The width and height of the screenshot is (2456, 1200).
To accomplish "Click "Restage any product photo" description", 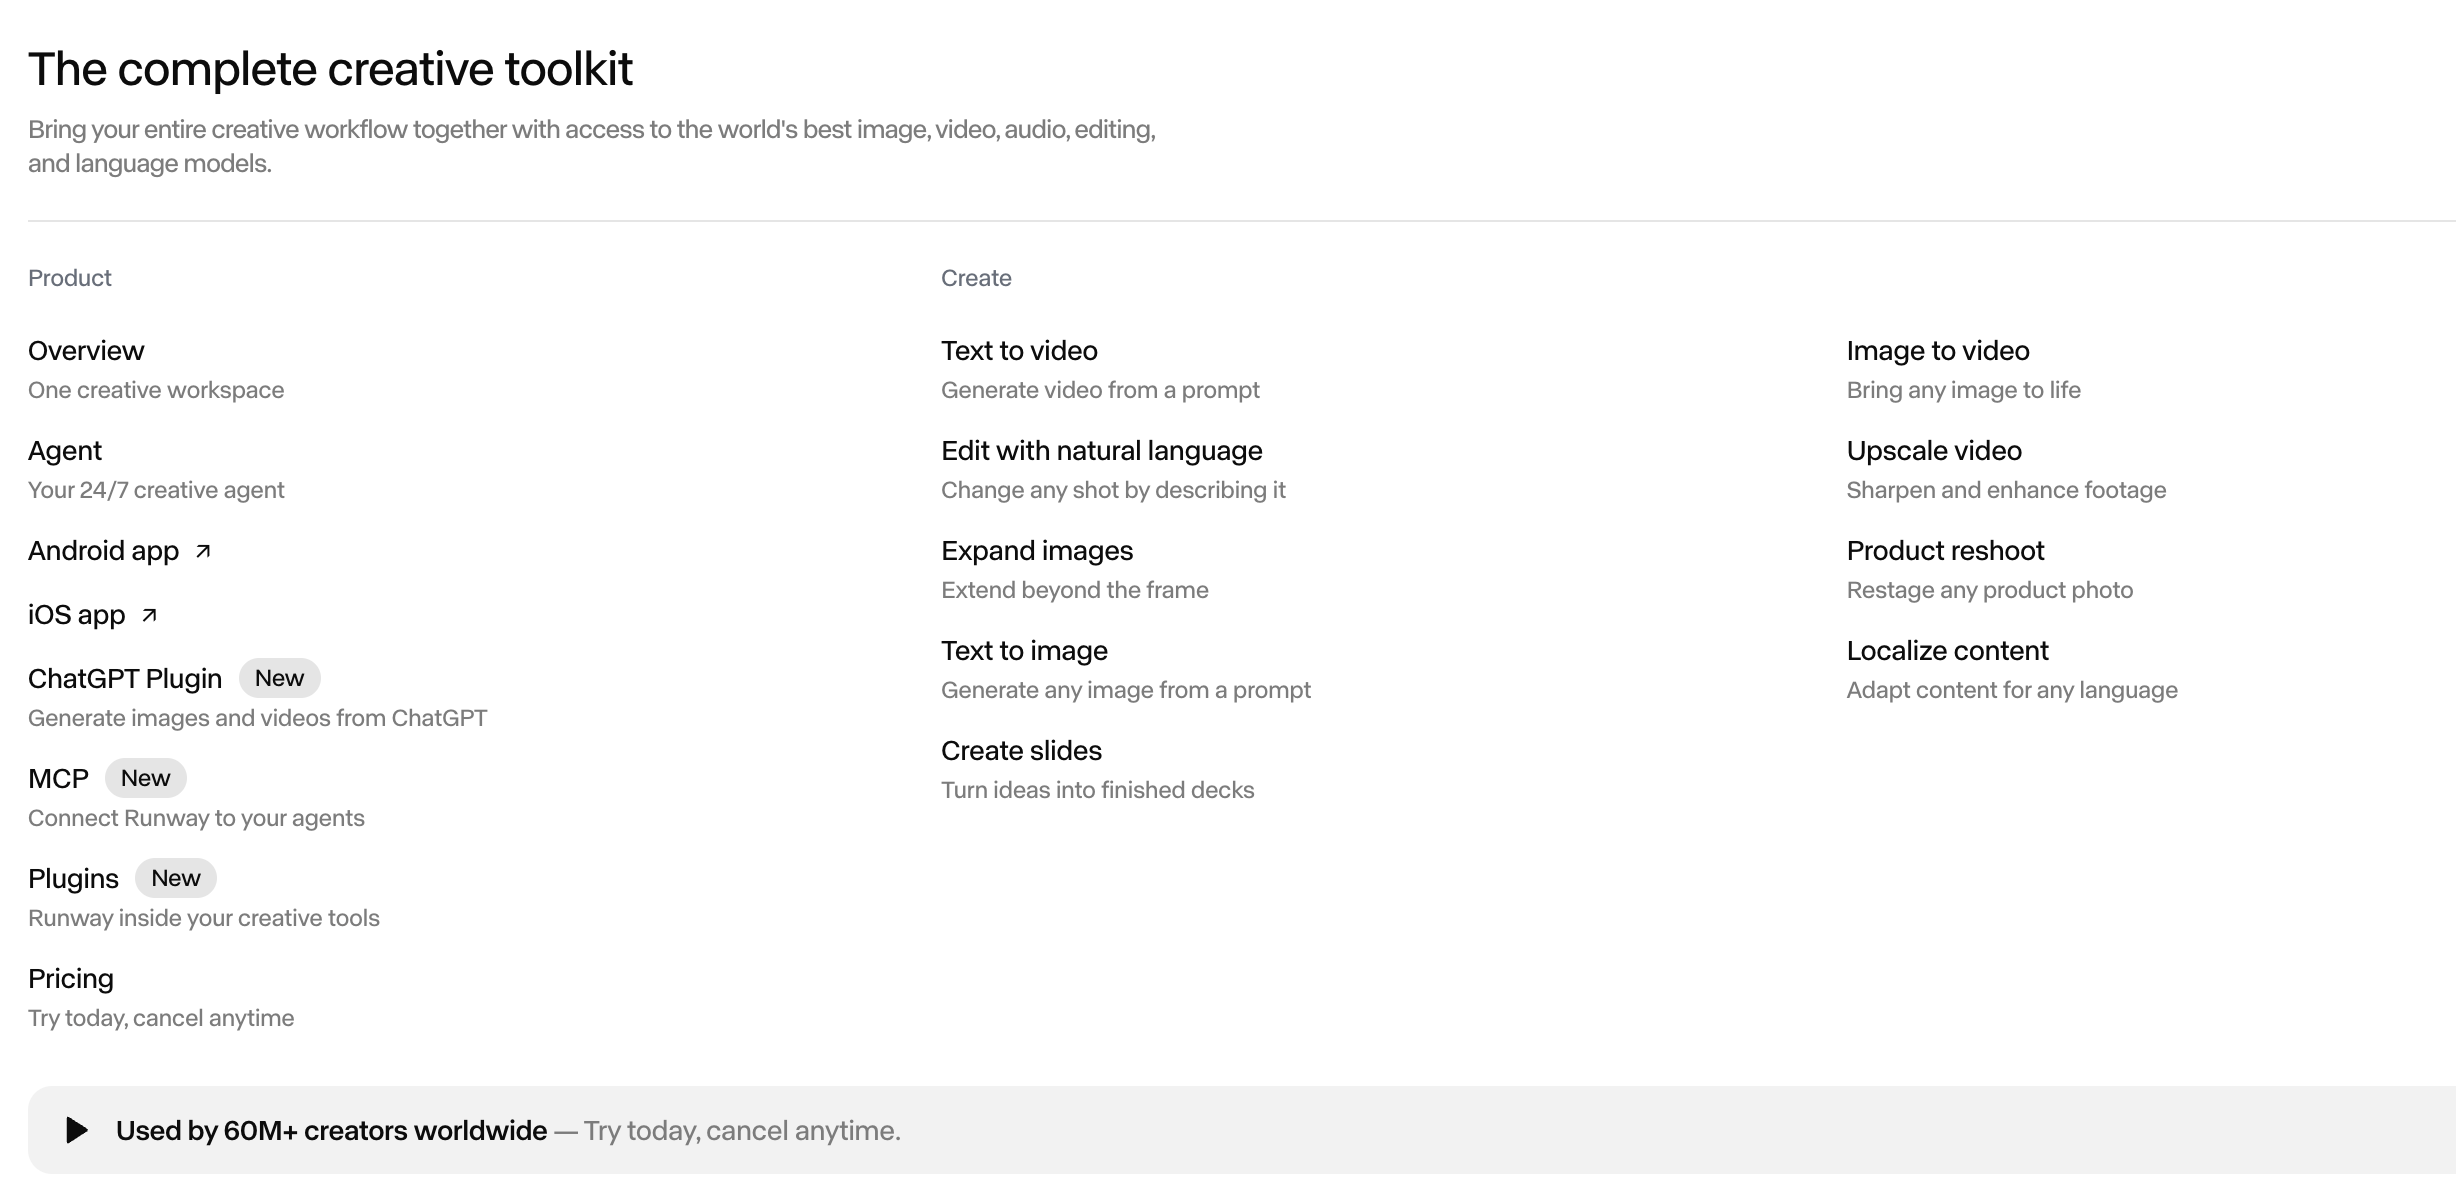I will click(x=1989, y=590).
